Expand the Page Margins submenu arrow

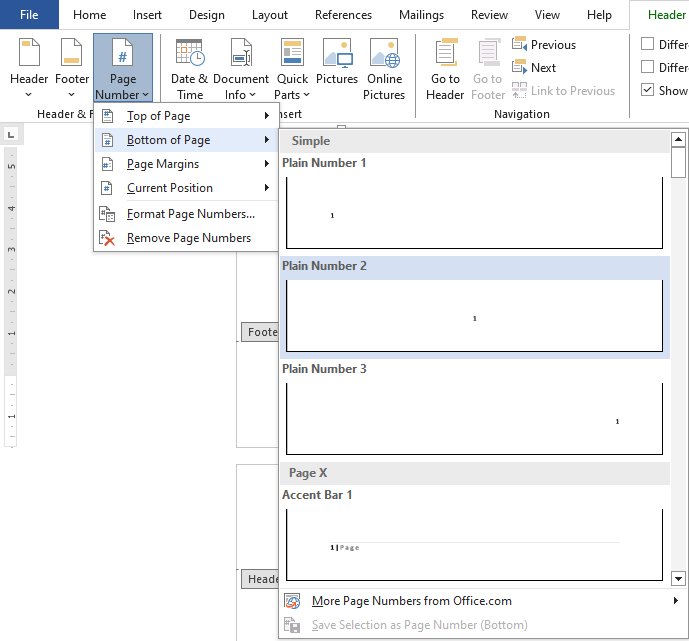267,164
